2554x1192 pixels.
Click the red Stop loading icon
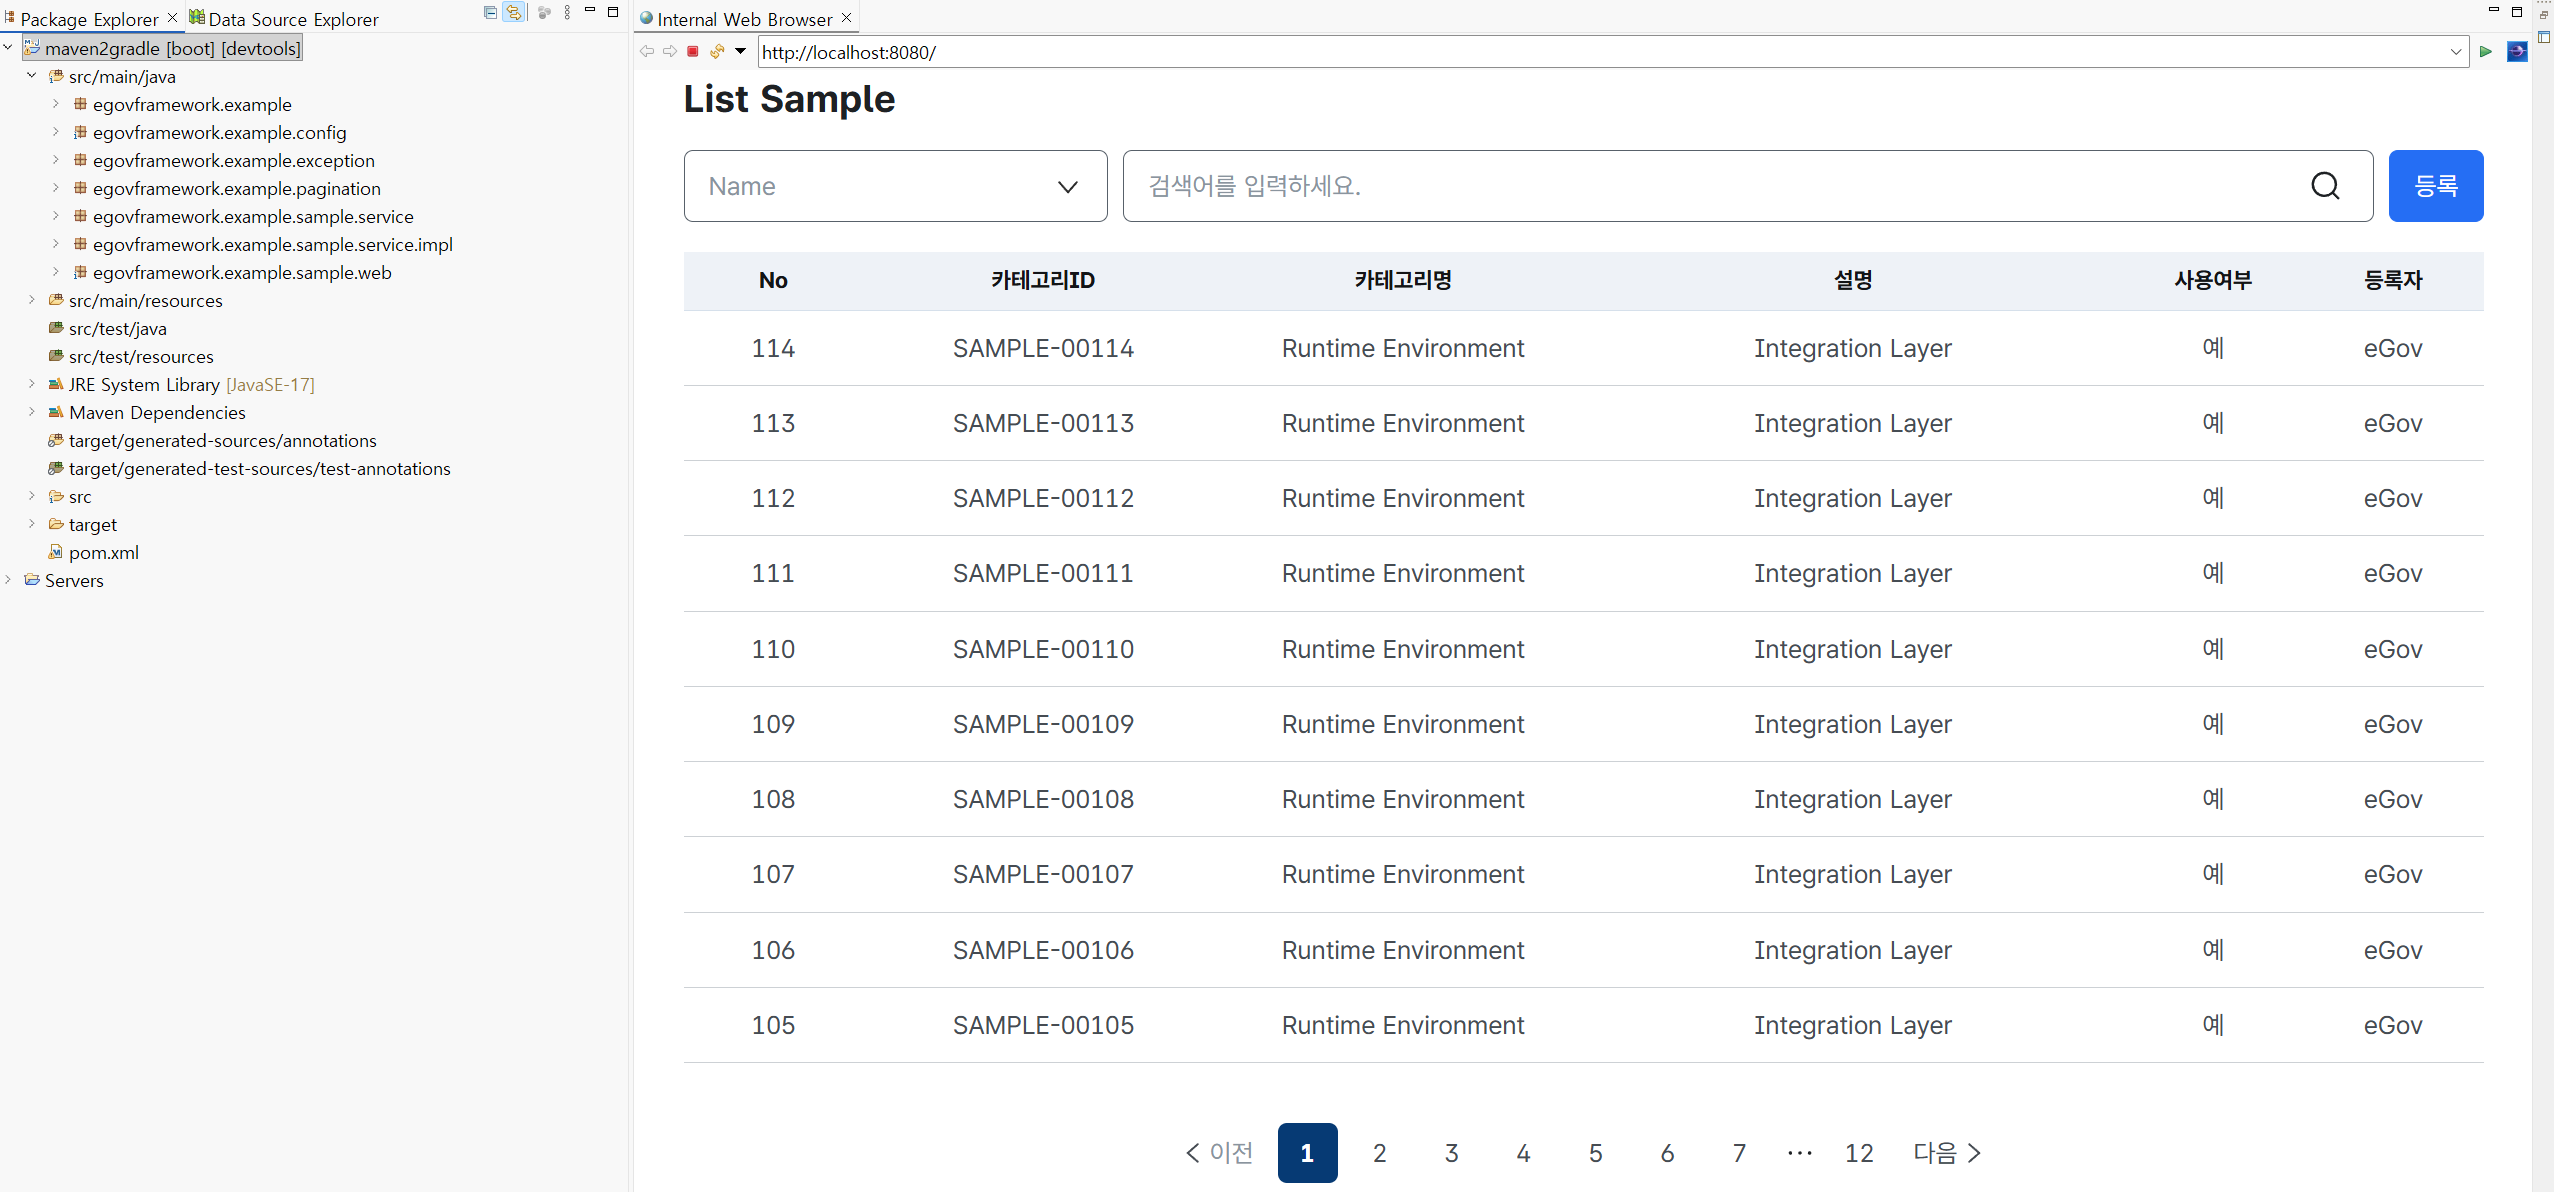coord(693,52)
